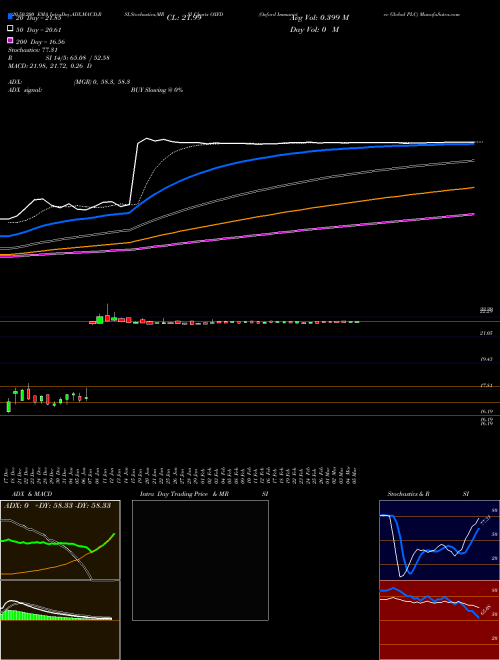Click 'Intra Day Trading Price & MR' title
500x660 pixels.
coord(184,494)
